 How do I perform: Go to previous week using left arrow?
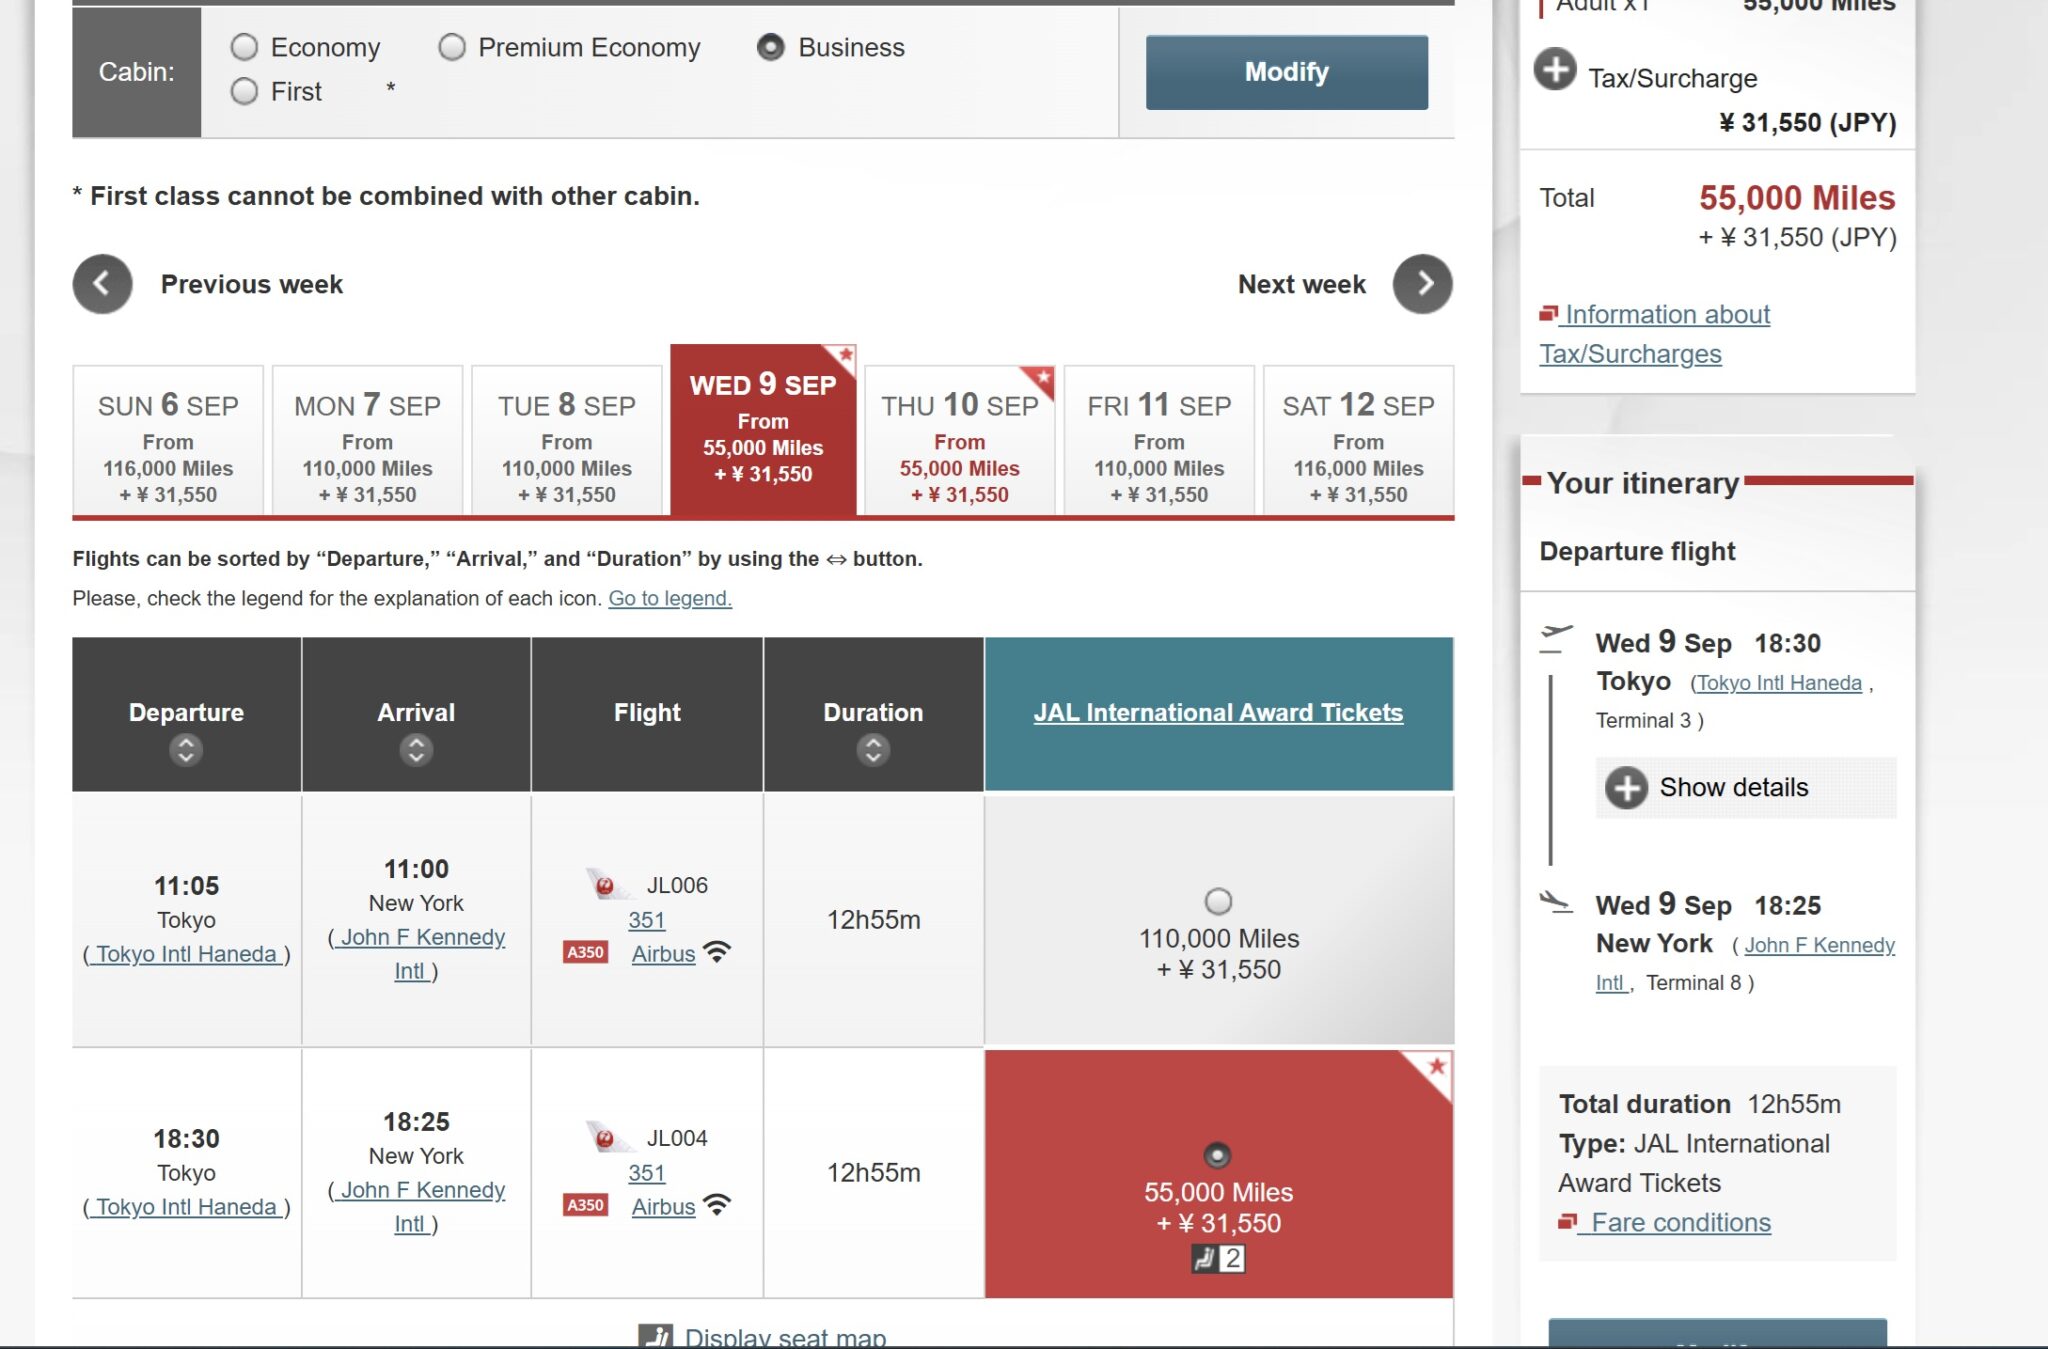coord(102,284)
